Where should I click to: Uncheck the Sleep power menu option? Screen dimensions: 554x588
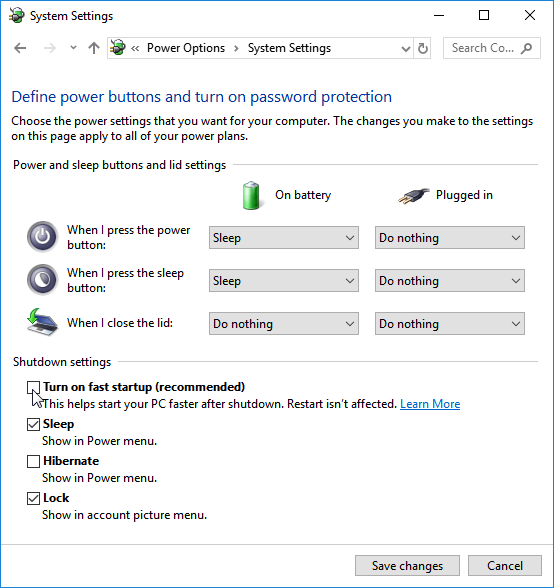tap(33, 424)
